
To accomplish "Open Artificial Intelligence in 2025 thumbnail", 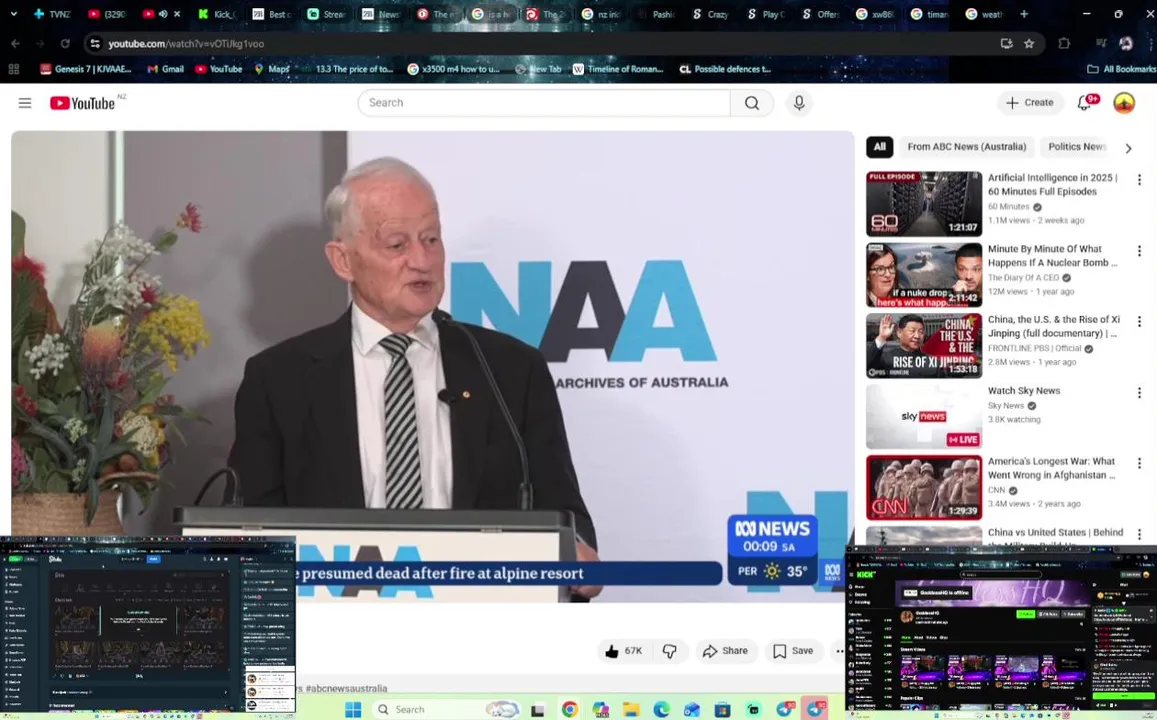I will point(924,204).
